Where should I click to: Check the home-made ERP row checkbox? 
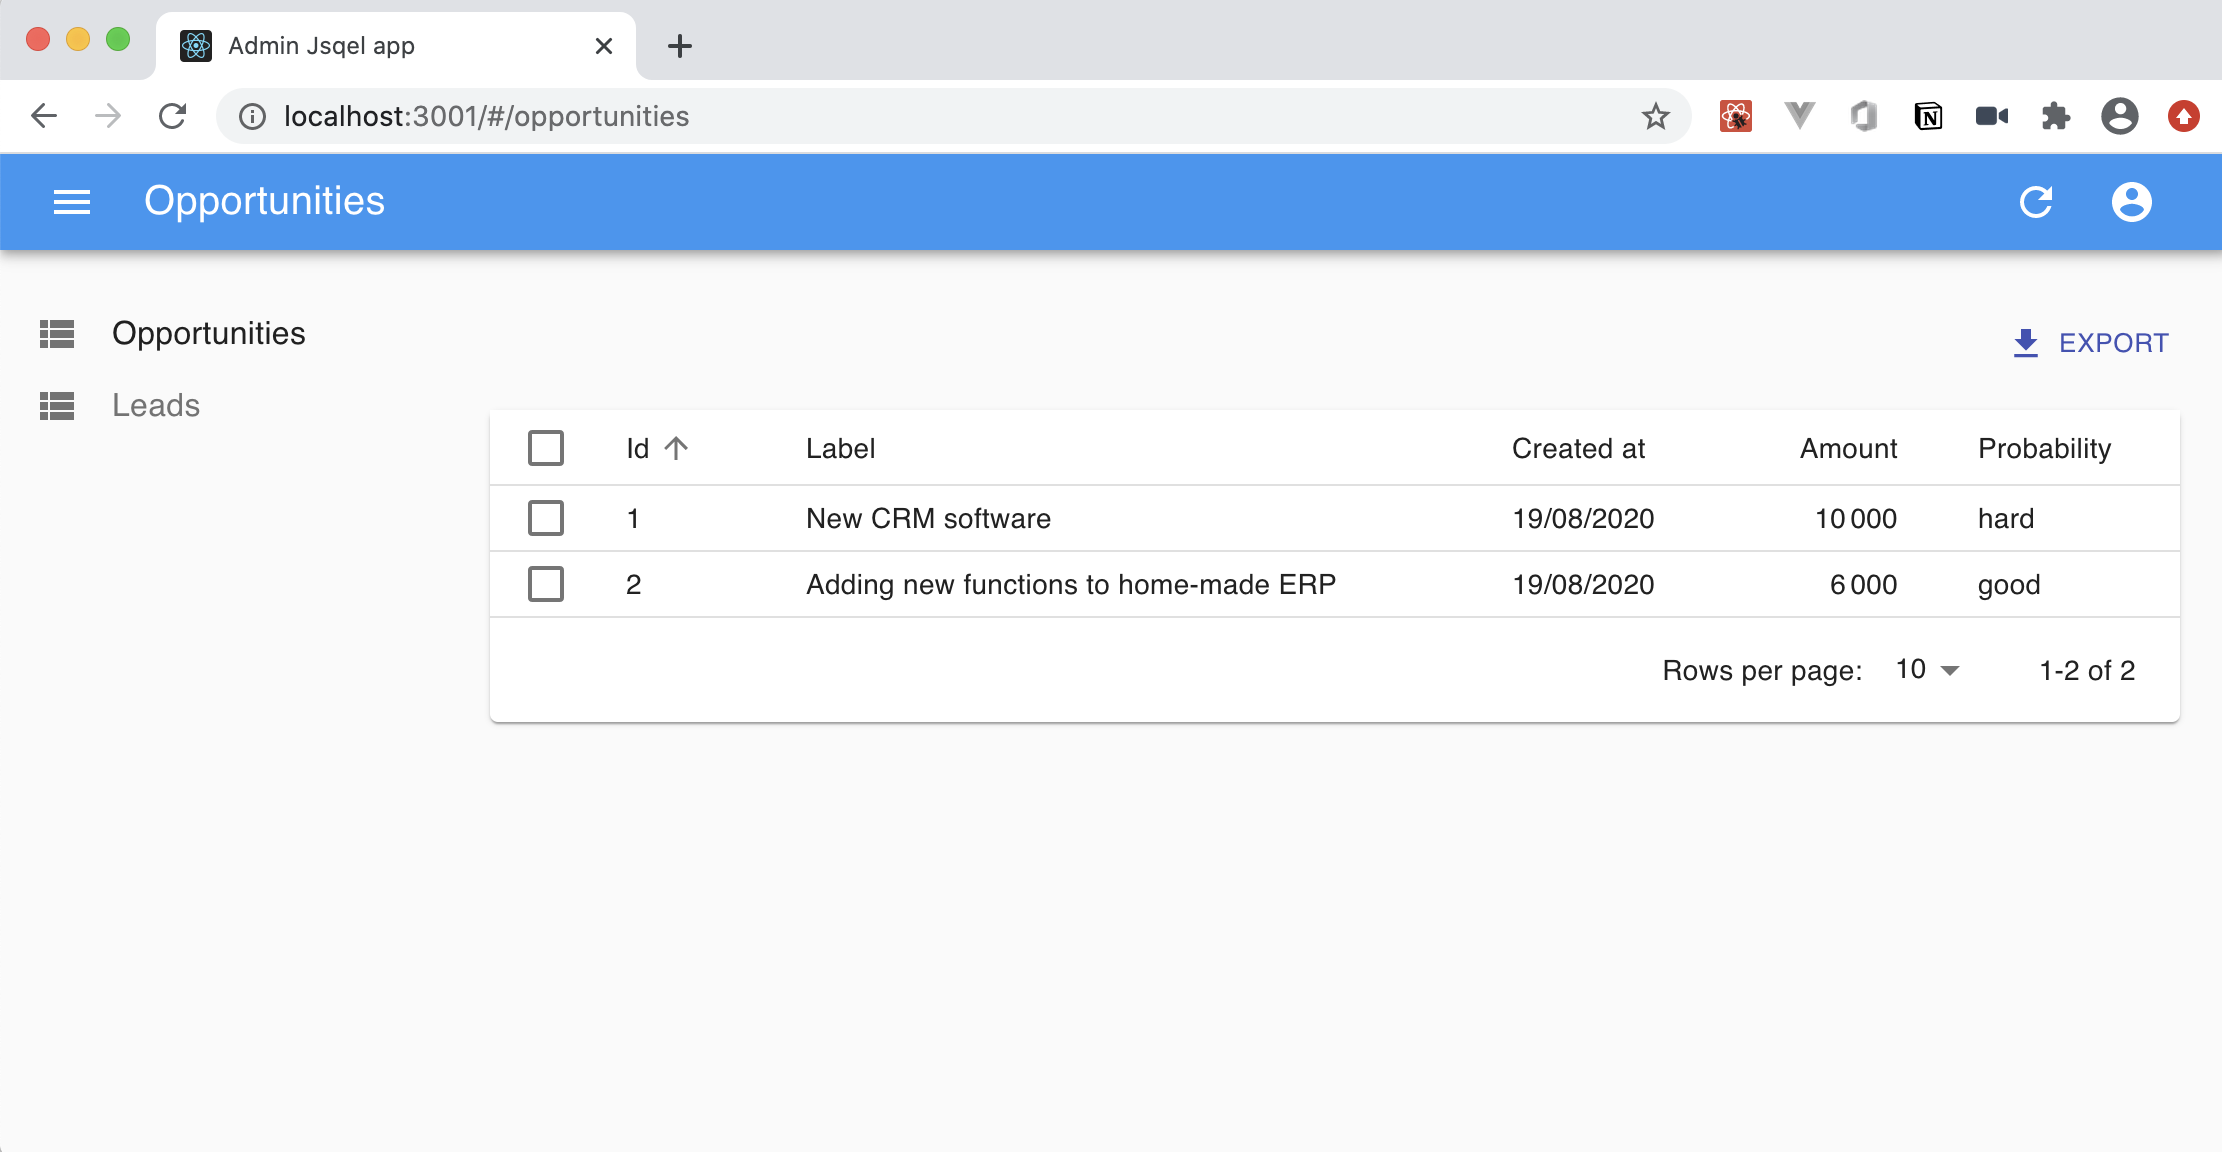[x=546, y=584]
